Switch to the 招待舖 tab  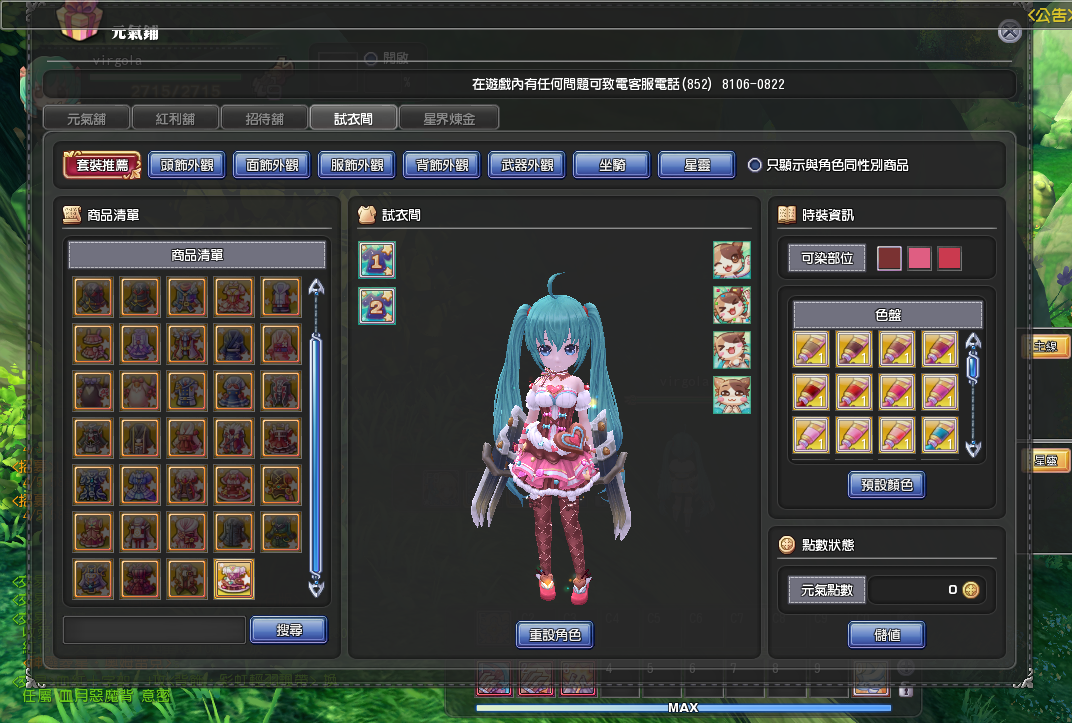(x=265, y=118)
